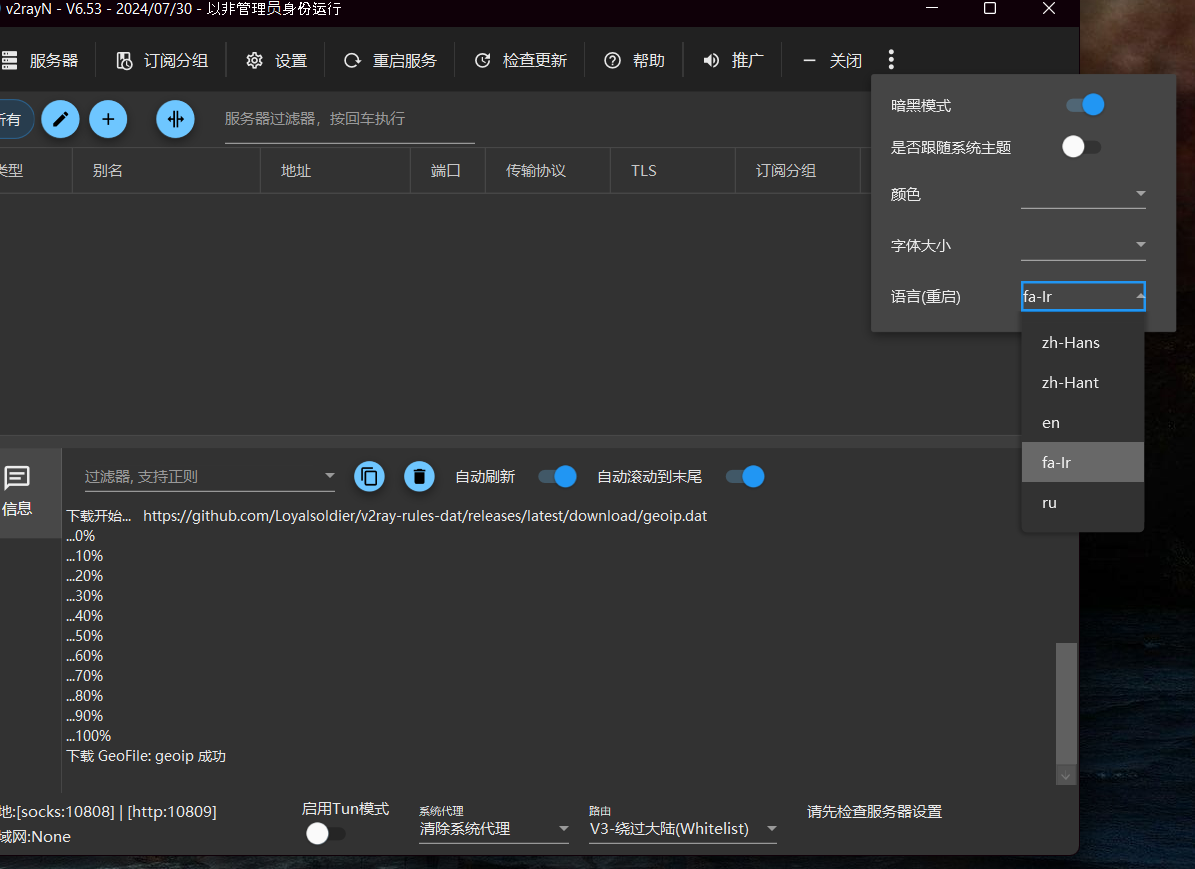Toggle the 自动刷新 auto refresh switch
This screenshot has height=869, width=1195.
(x=557, y=477)
